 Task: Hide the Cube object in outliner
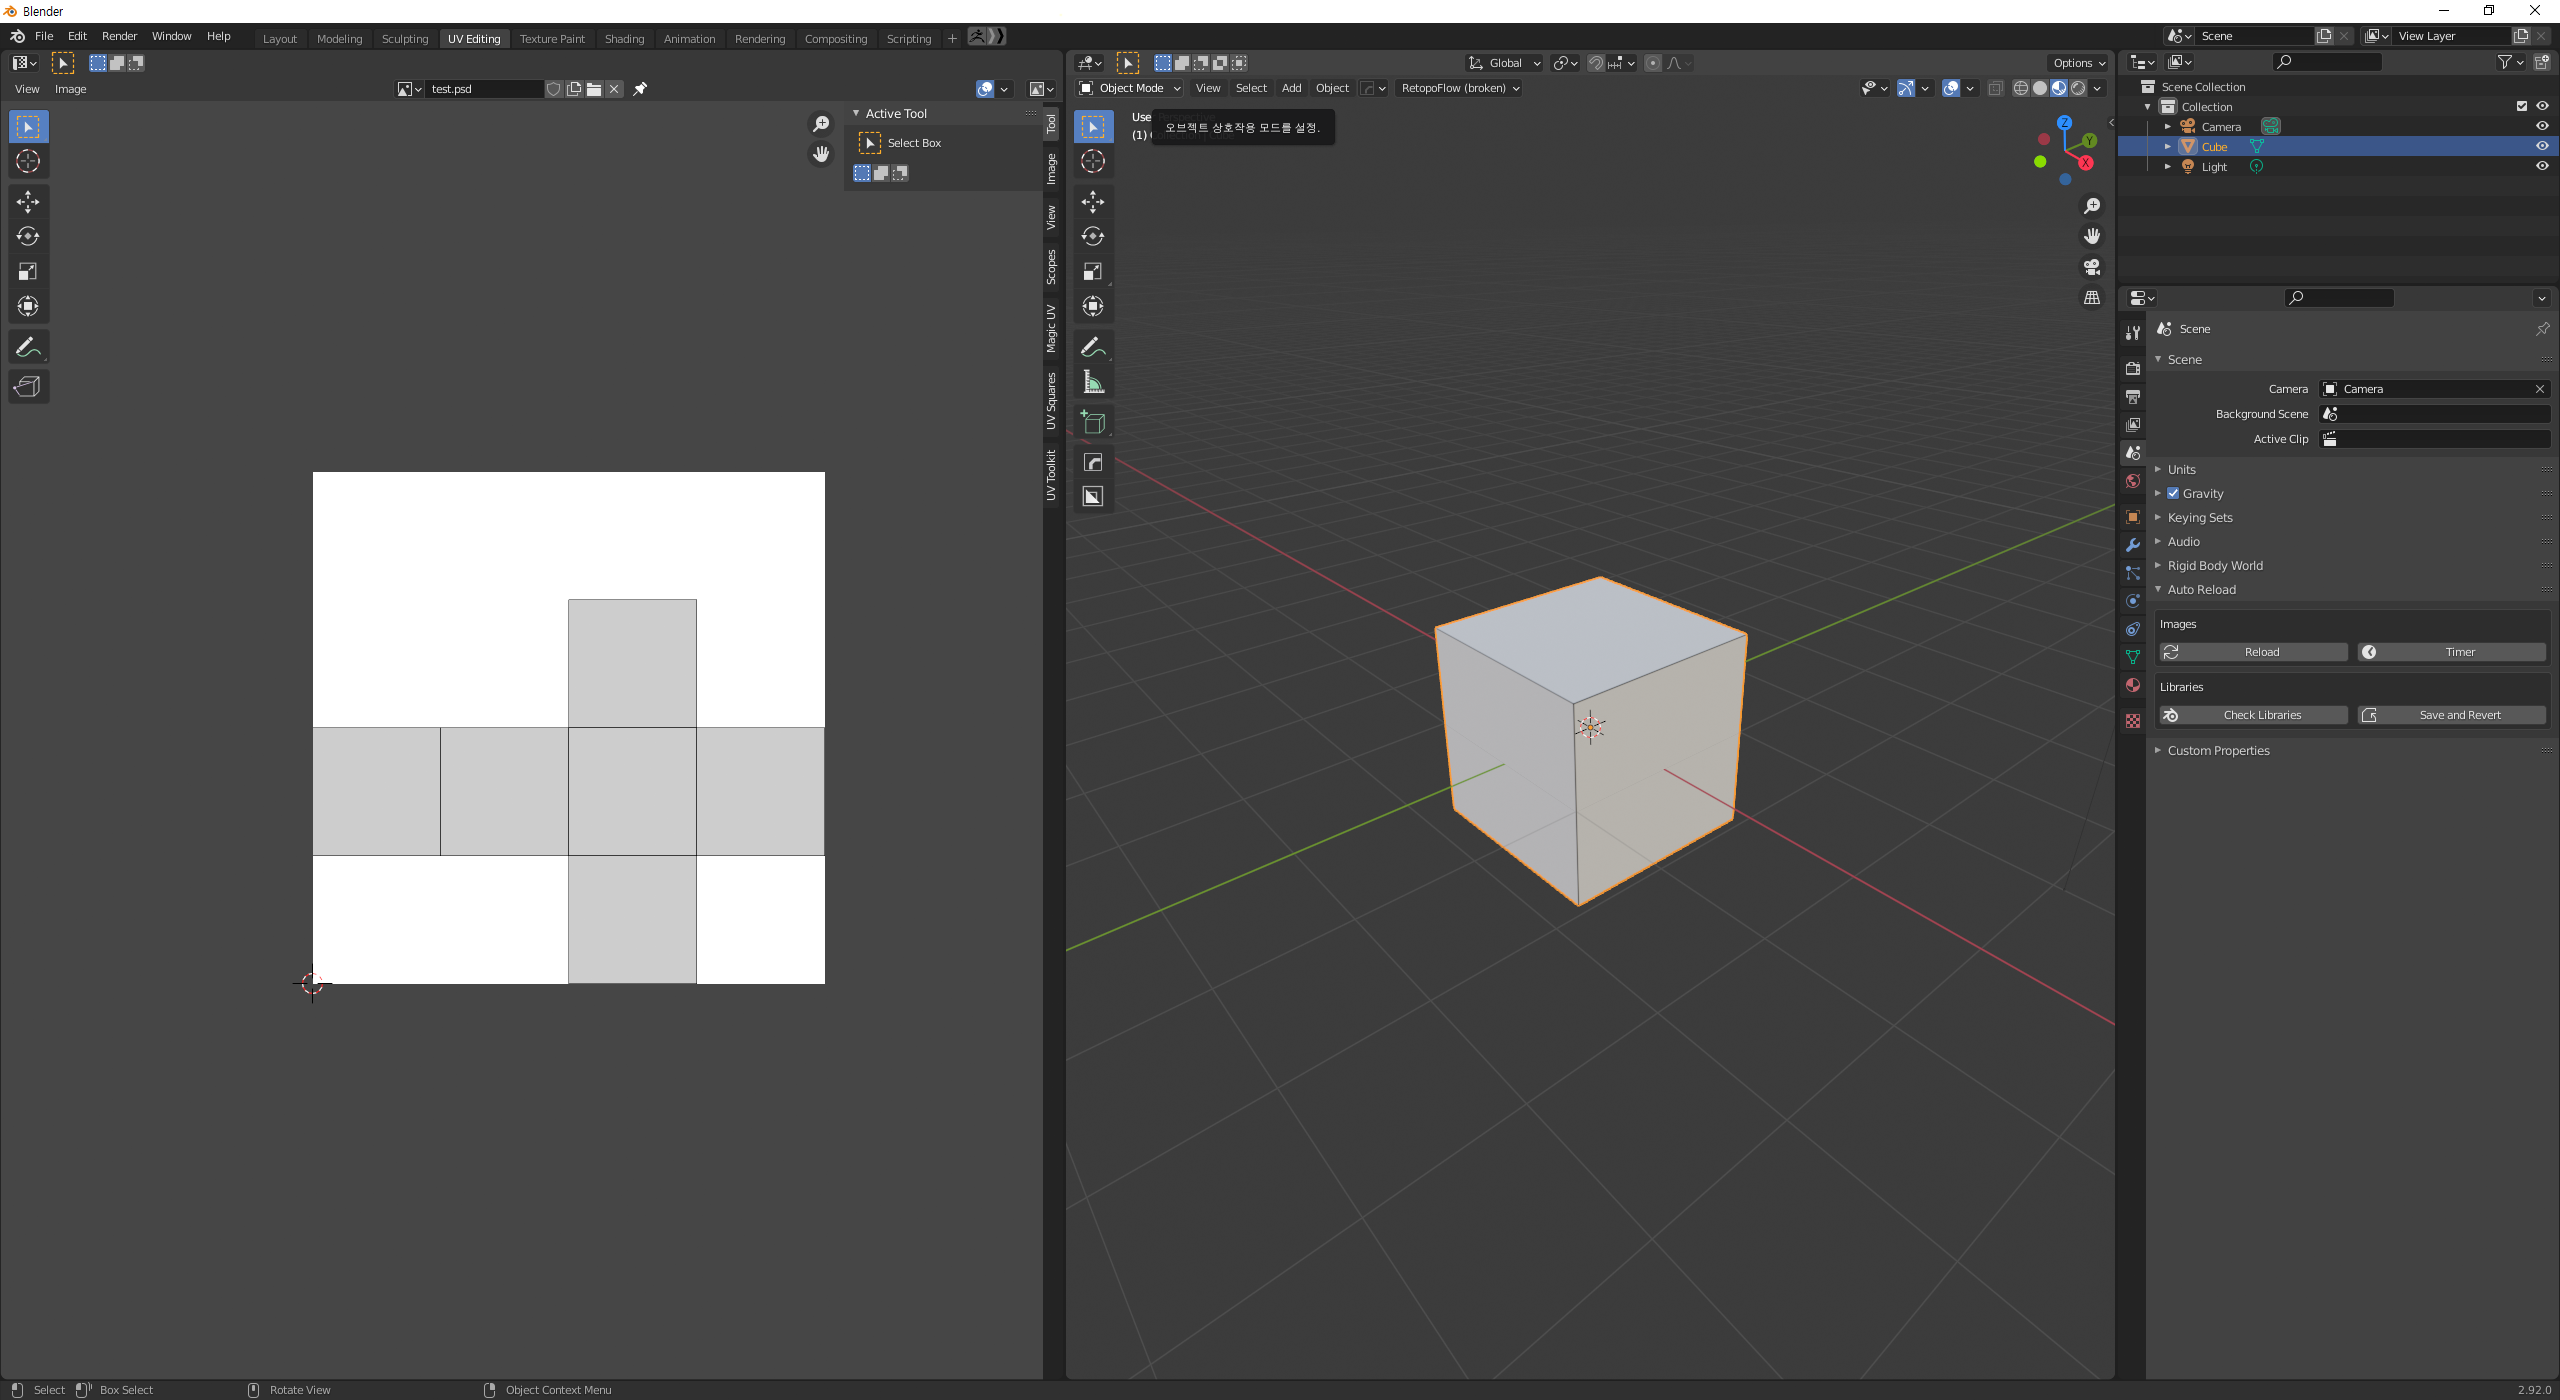point(2542,146)
